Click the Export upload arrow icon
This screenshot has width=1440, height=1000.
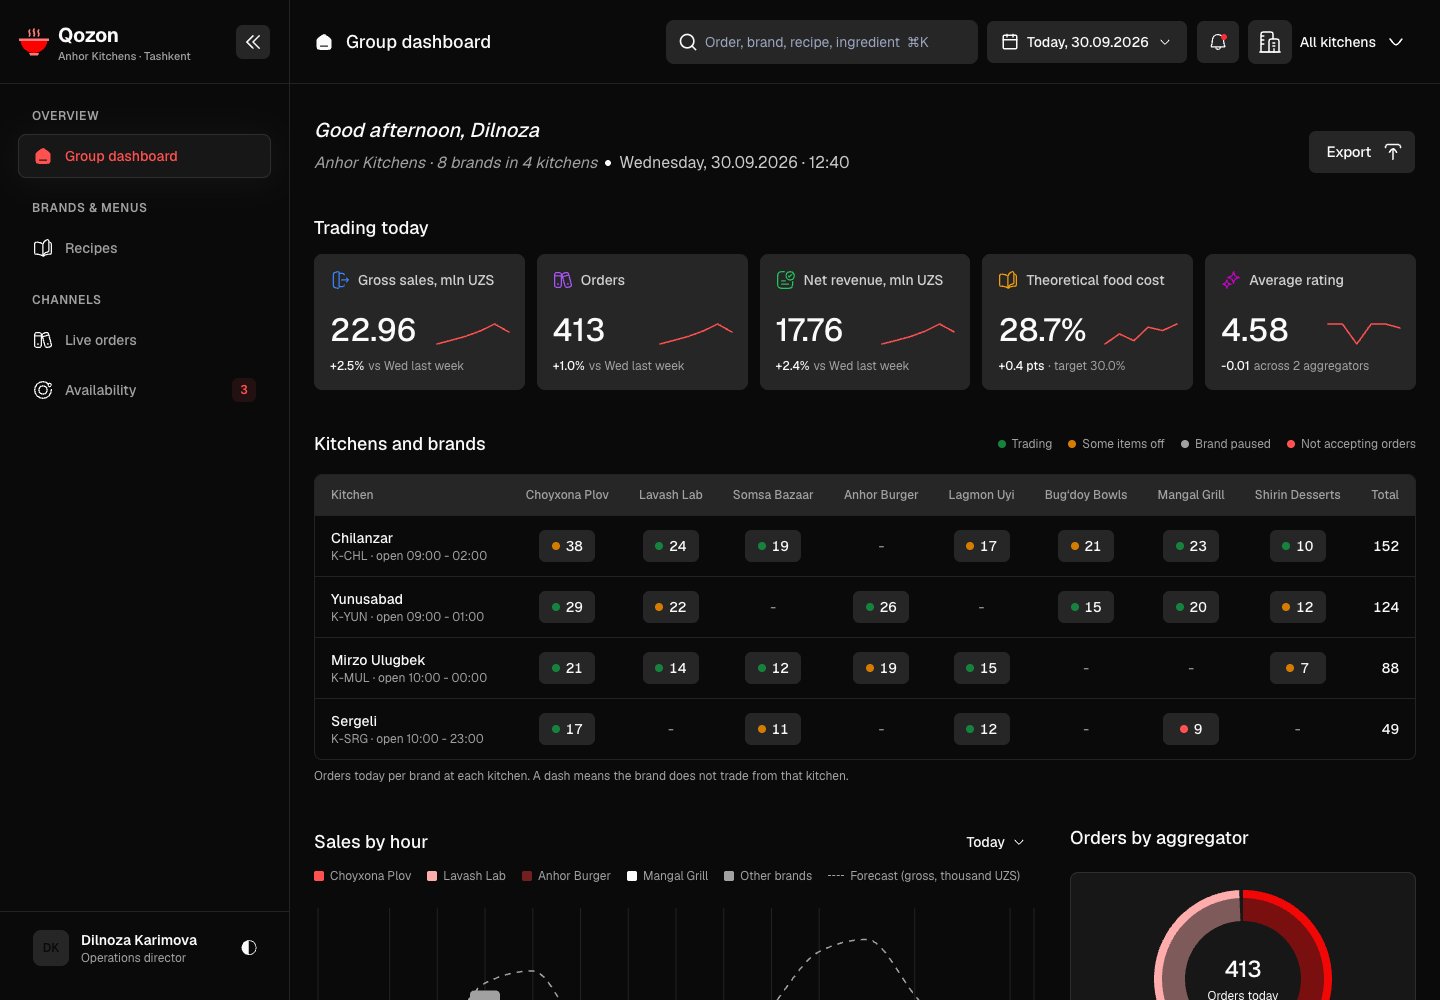pyautogui.click(x=1393, y=152)
